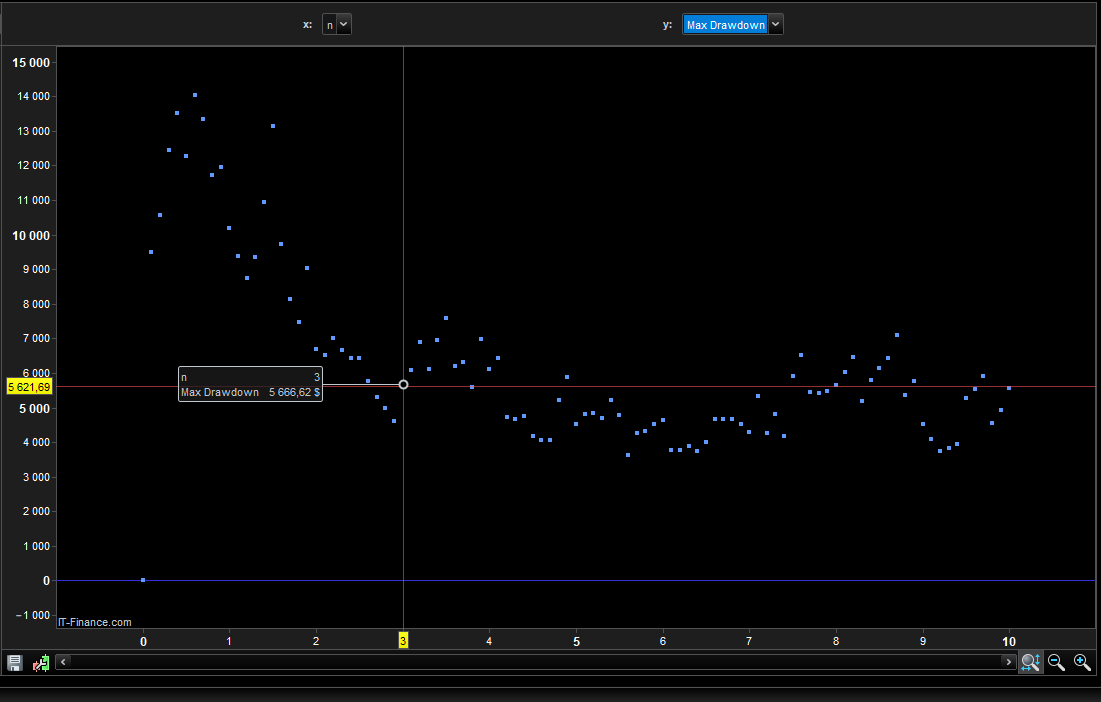Click the data point at n=0 on zero line

click(x=143, y=580)
